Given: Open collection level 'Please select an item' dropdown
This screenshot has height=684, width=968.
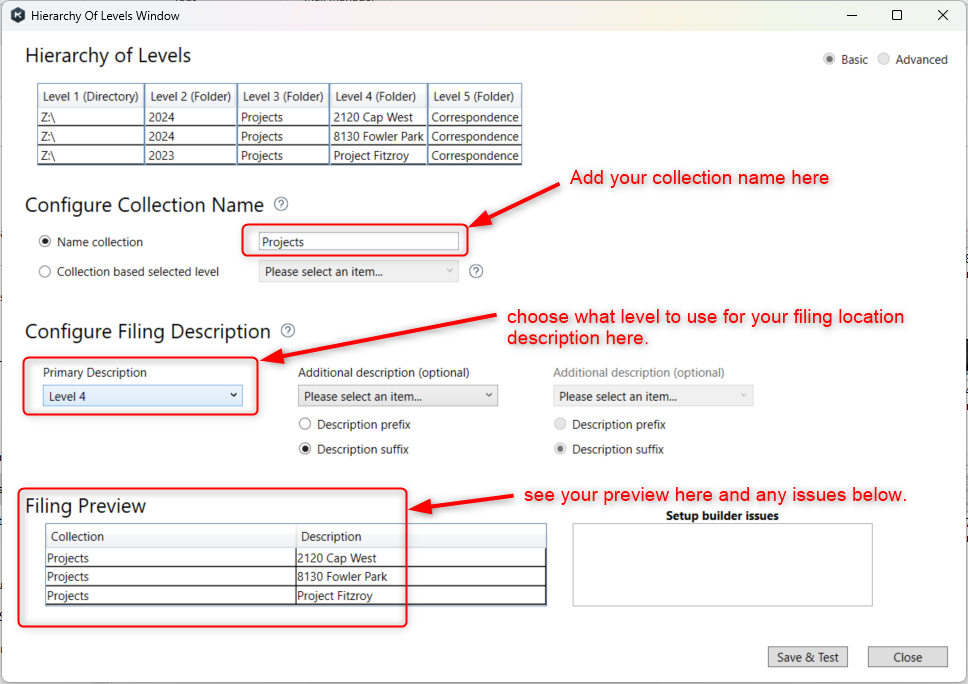Looking at the screenshot, I should tap(358, 271).
